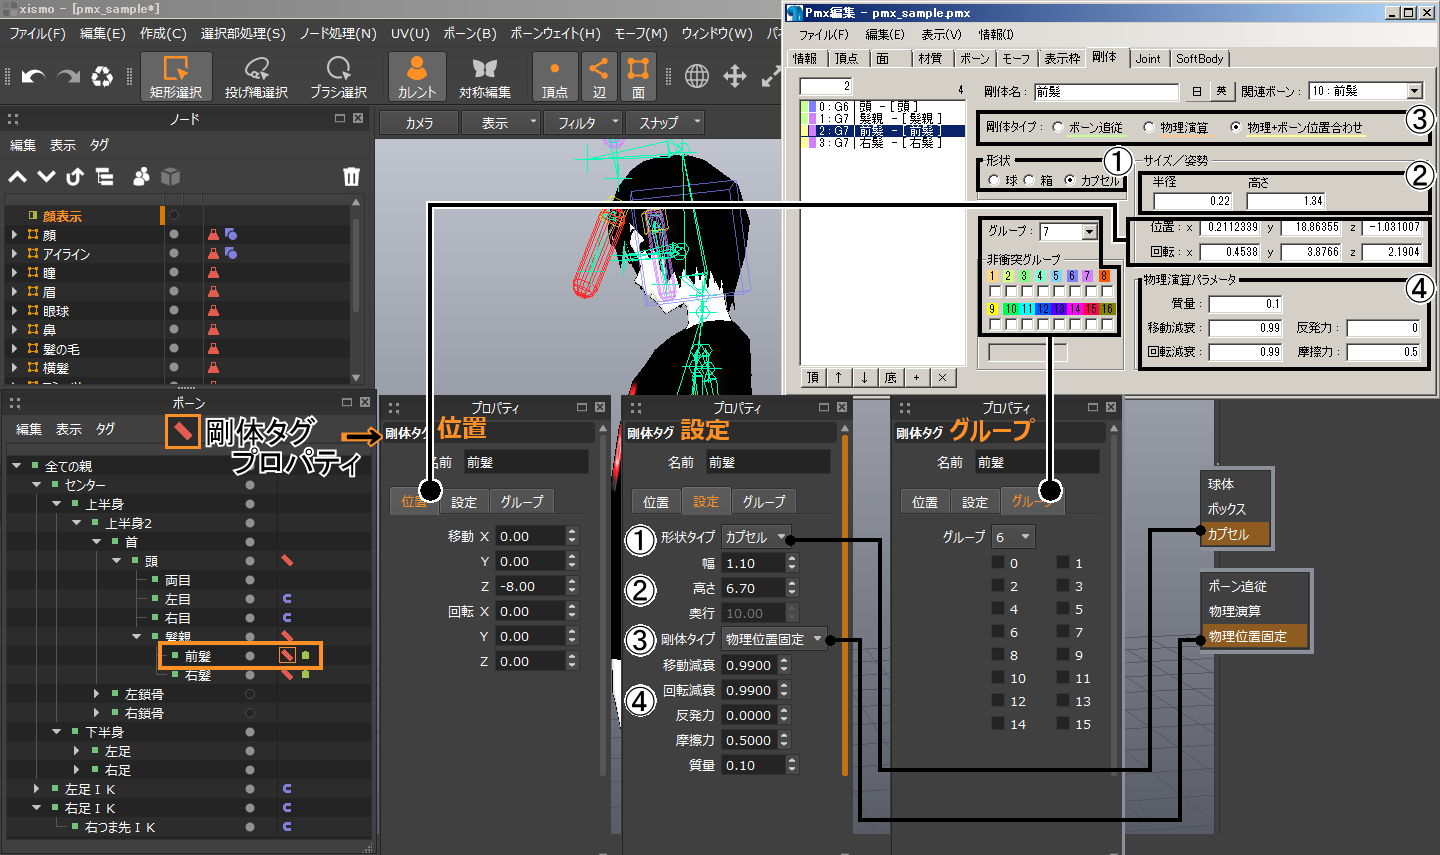The image size is (1440, 855).
Task: Check non-collision group 16 checkbox in Pmx editor
Action: point(1107,324)
